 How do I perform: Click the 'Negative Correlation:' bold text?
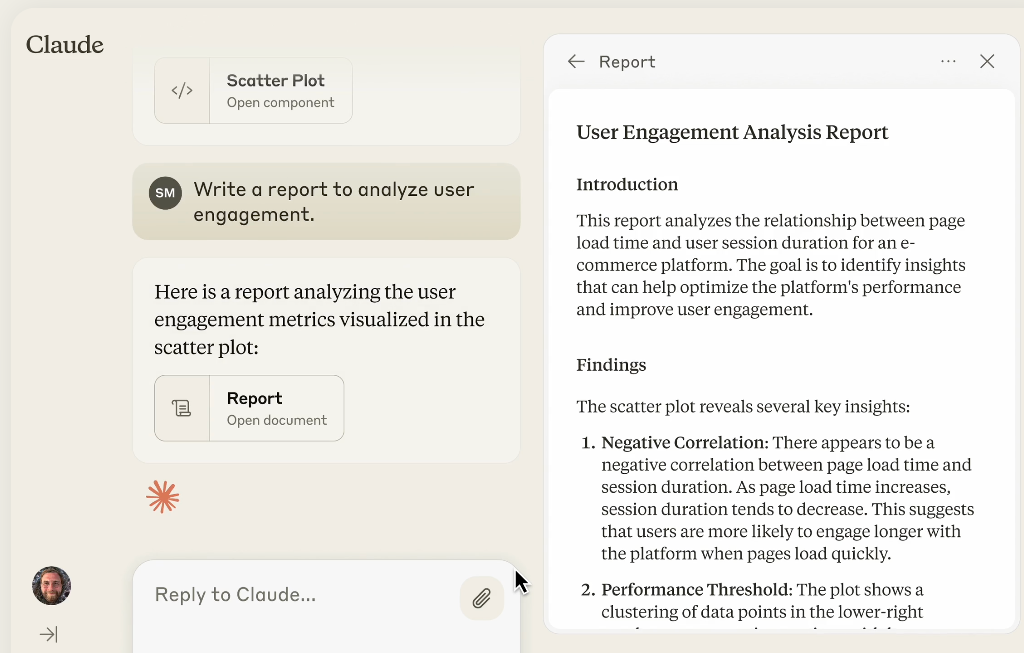[x=685, y=443]
